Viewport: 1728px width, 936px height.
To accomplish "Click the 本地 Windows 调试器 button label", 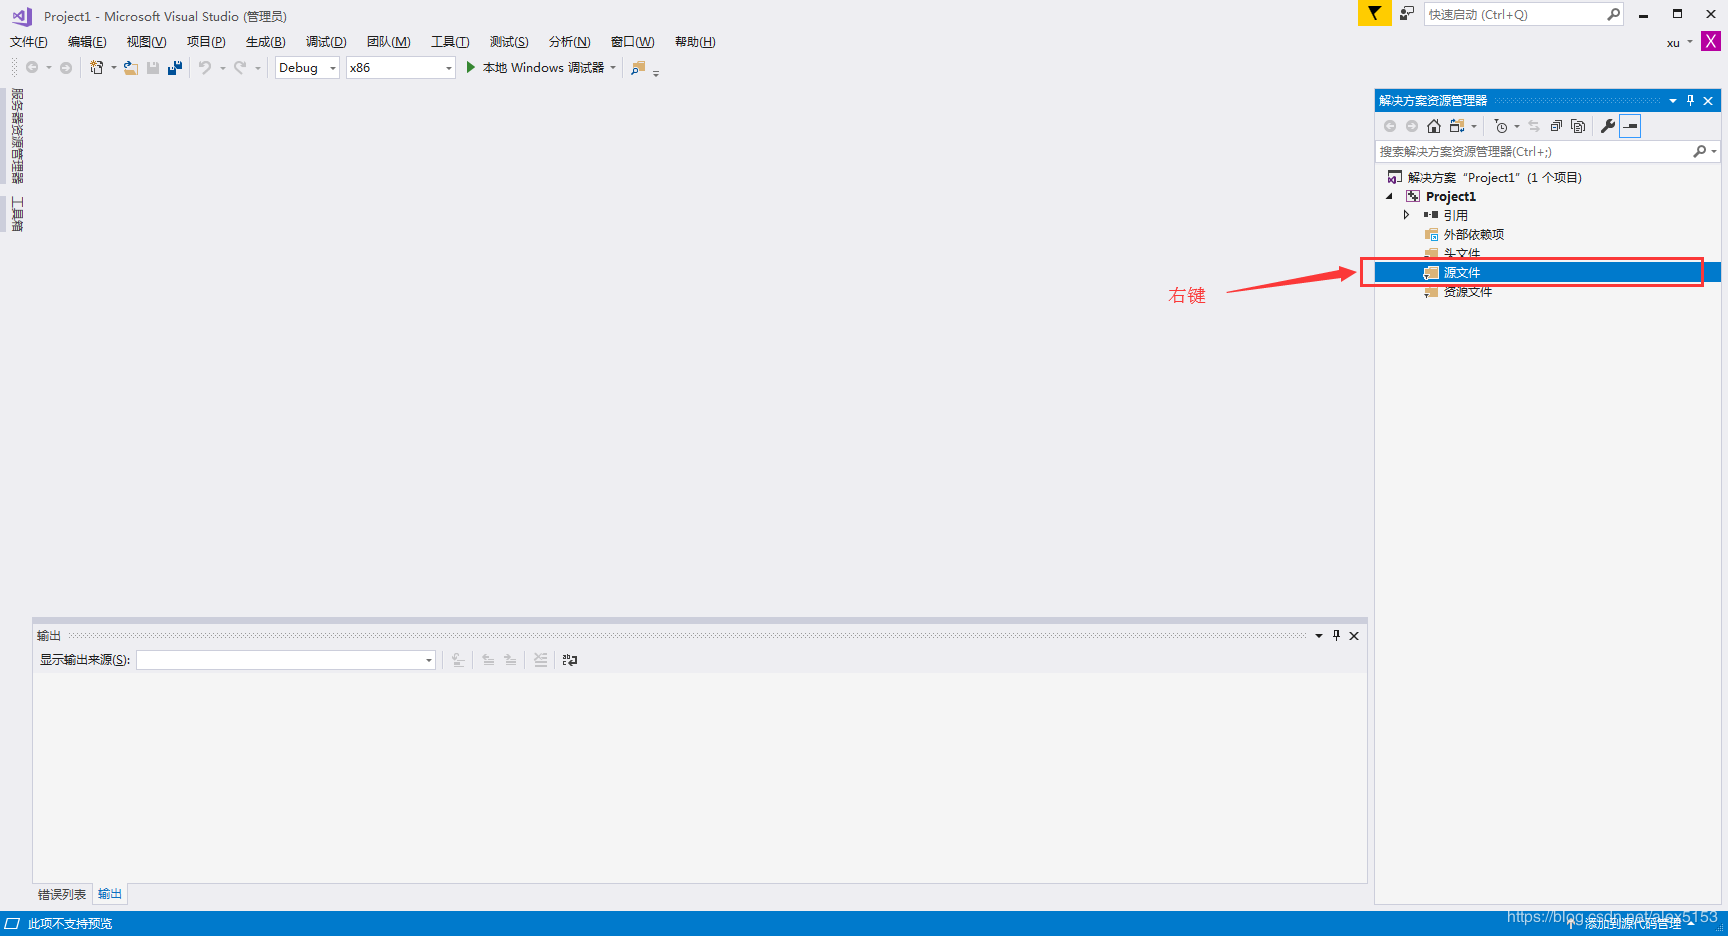I will (x=543, y=68).
